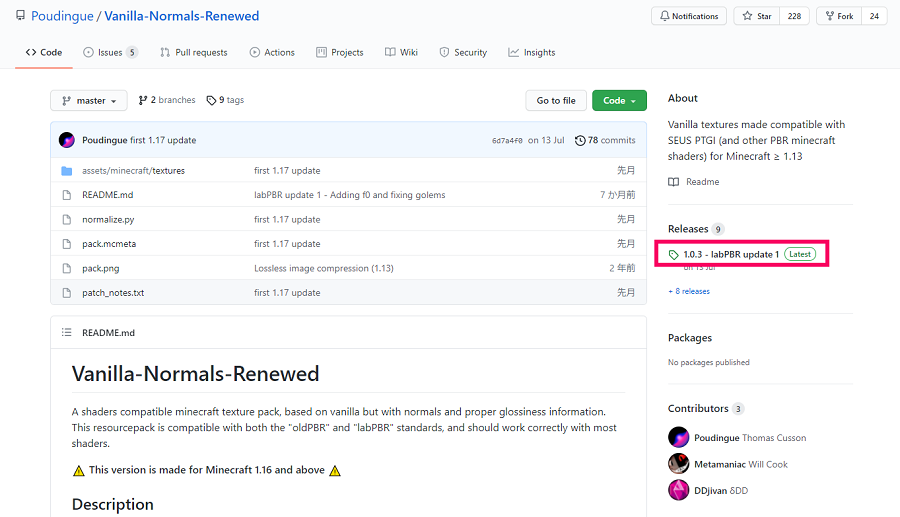Fork the repository

click(x=839, y=16)
